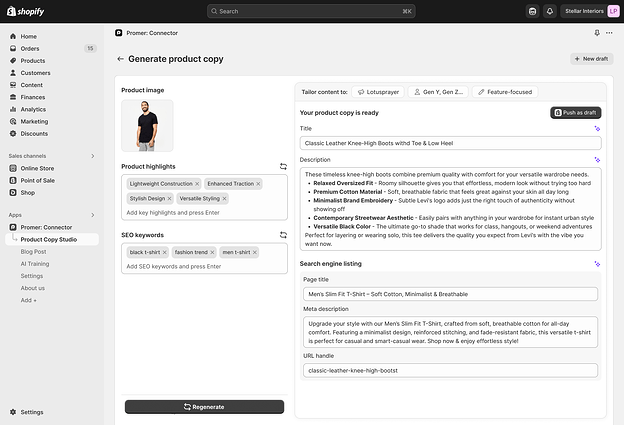Open Blog Post in the sidebar

(33, 251)
